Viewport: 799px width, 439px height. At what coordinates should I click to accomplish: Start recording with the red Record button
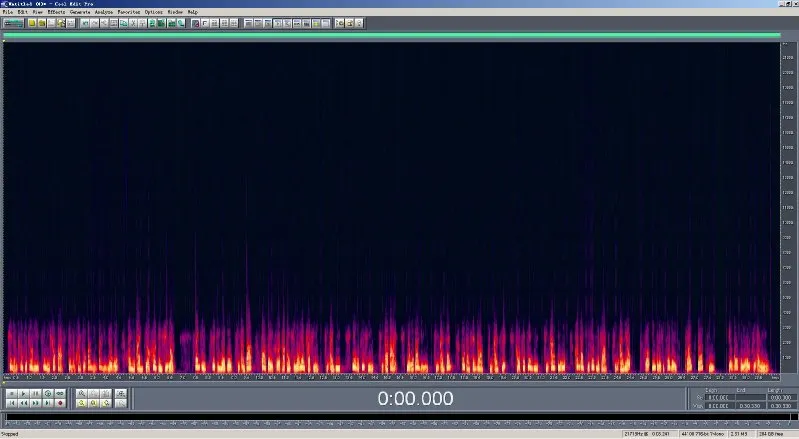[x=60, y=403]
